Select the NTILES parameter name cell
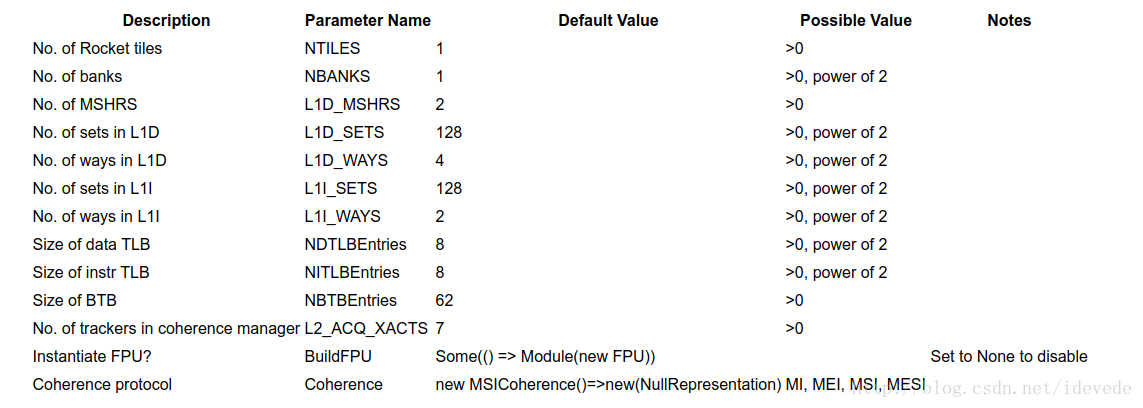 coord(332,49)
